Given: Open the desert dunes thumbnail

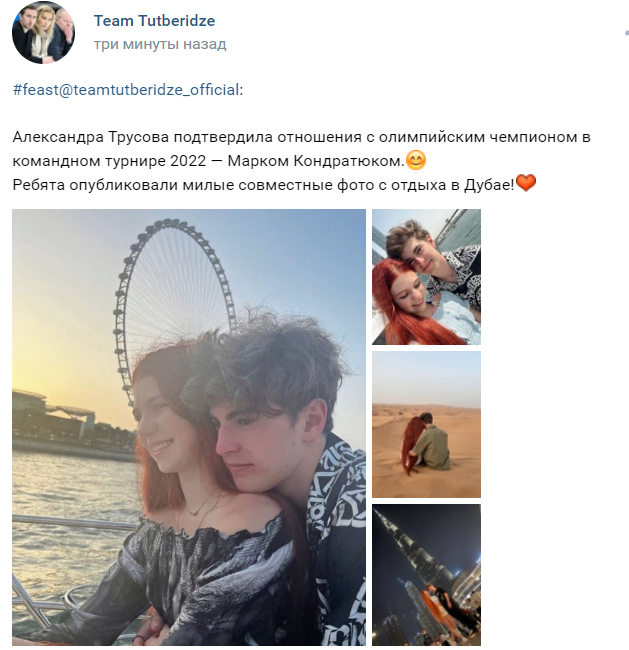Looking at the screenshot, I should (426, 424).
